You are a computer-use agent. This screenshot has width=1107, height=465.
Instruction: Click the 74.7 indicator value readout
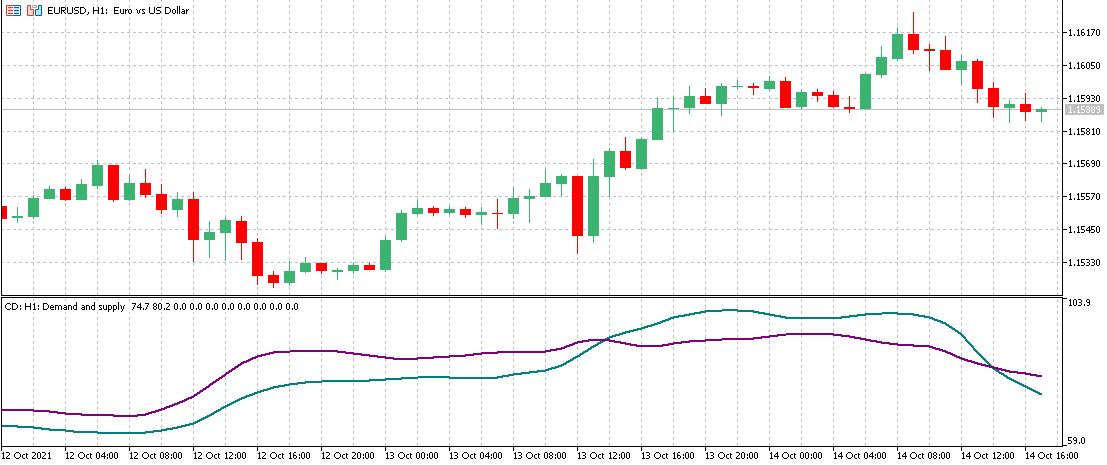[x=139, y=306]
